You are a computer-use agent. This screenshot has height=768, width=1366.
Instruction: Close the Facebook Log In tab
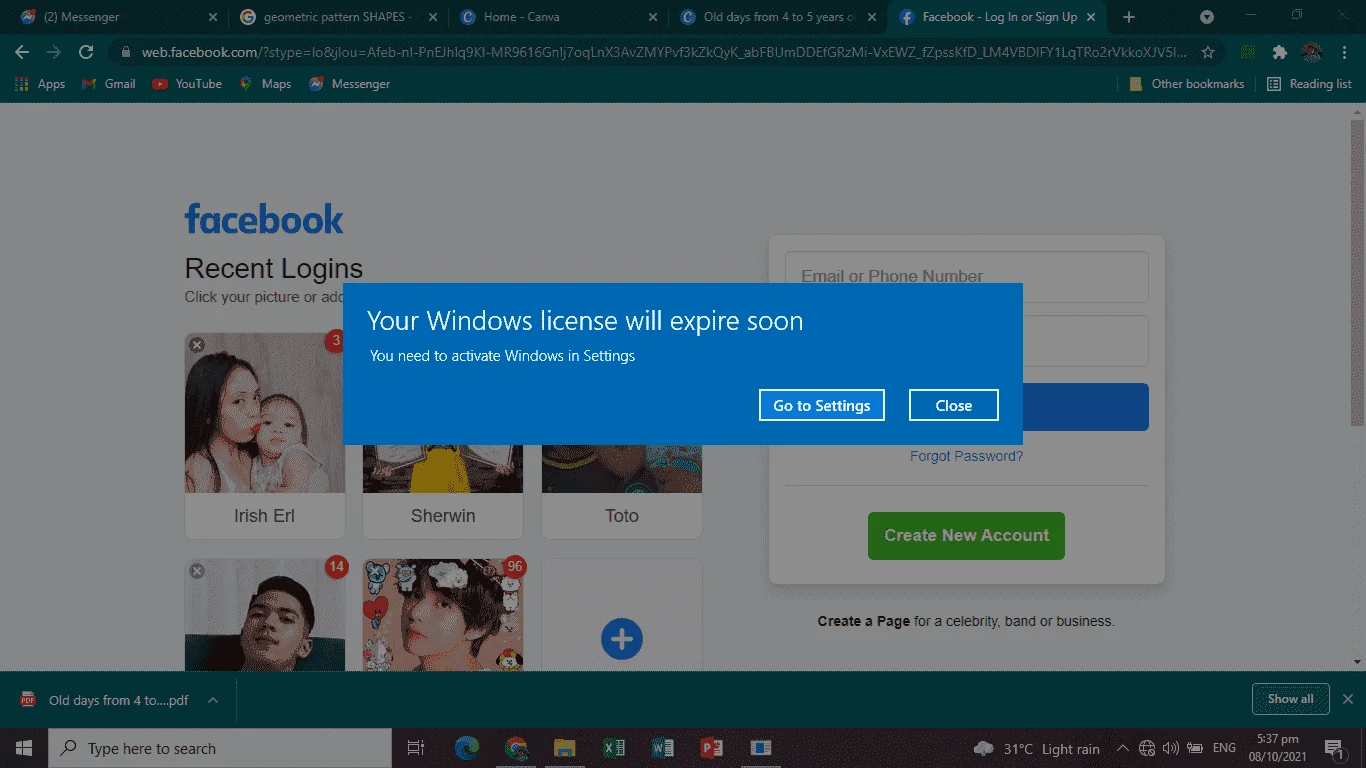(1091, 17)
